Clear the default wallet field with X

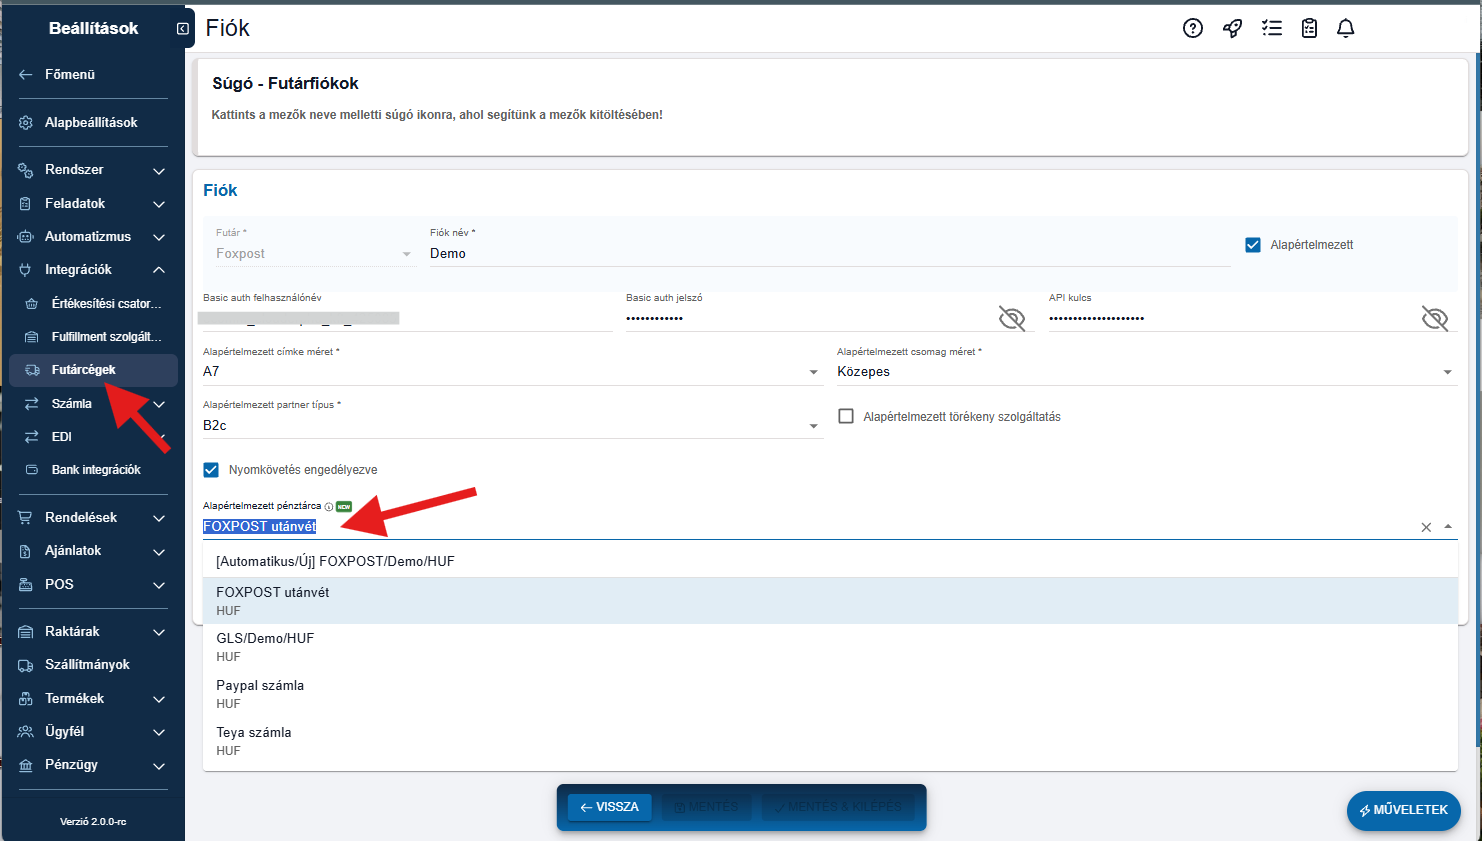point(1426,527)
